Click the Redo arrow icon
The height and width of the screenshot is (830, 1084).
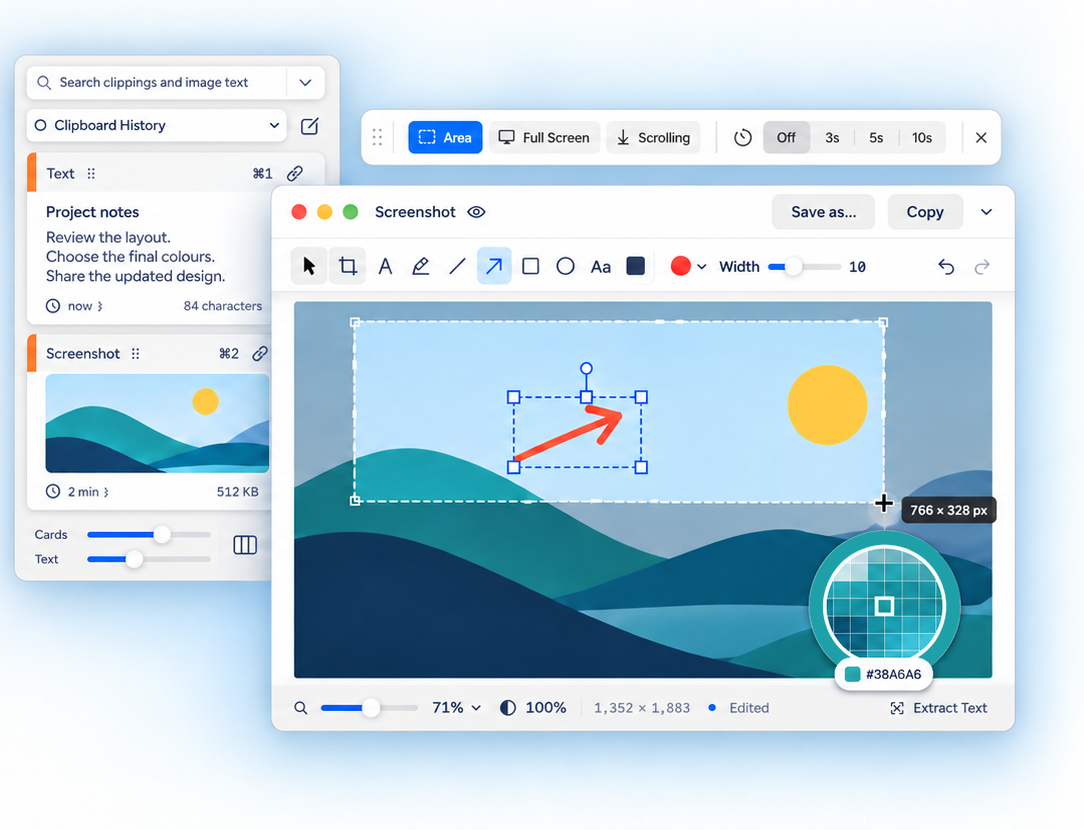point(982,267)
